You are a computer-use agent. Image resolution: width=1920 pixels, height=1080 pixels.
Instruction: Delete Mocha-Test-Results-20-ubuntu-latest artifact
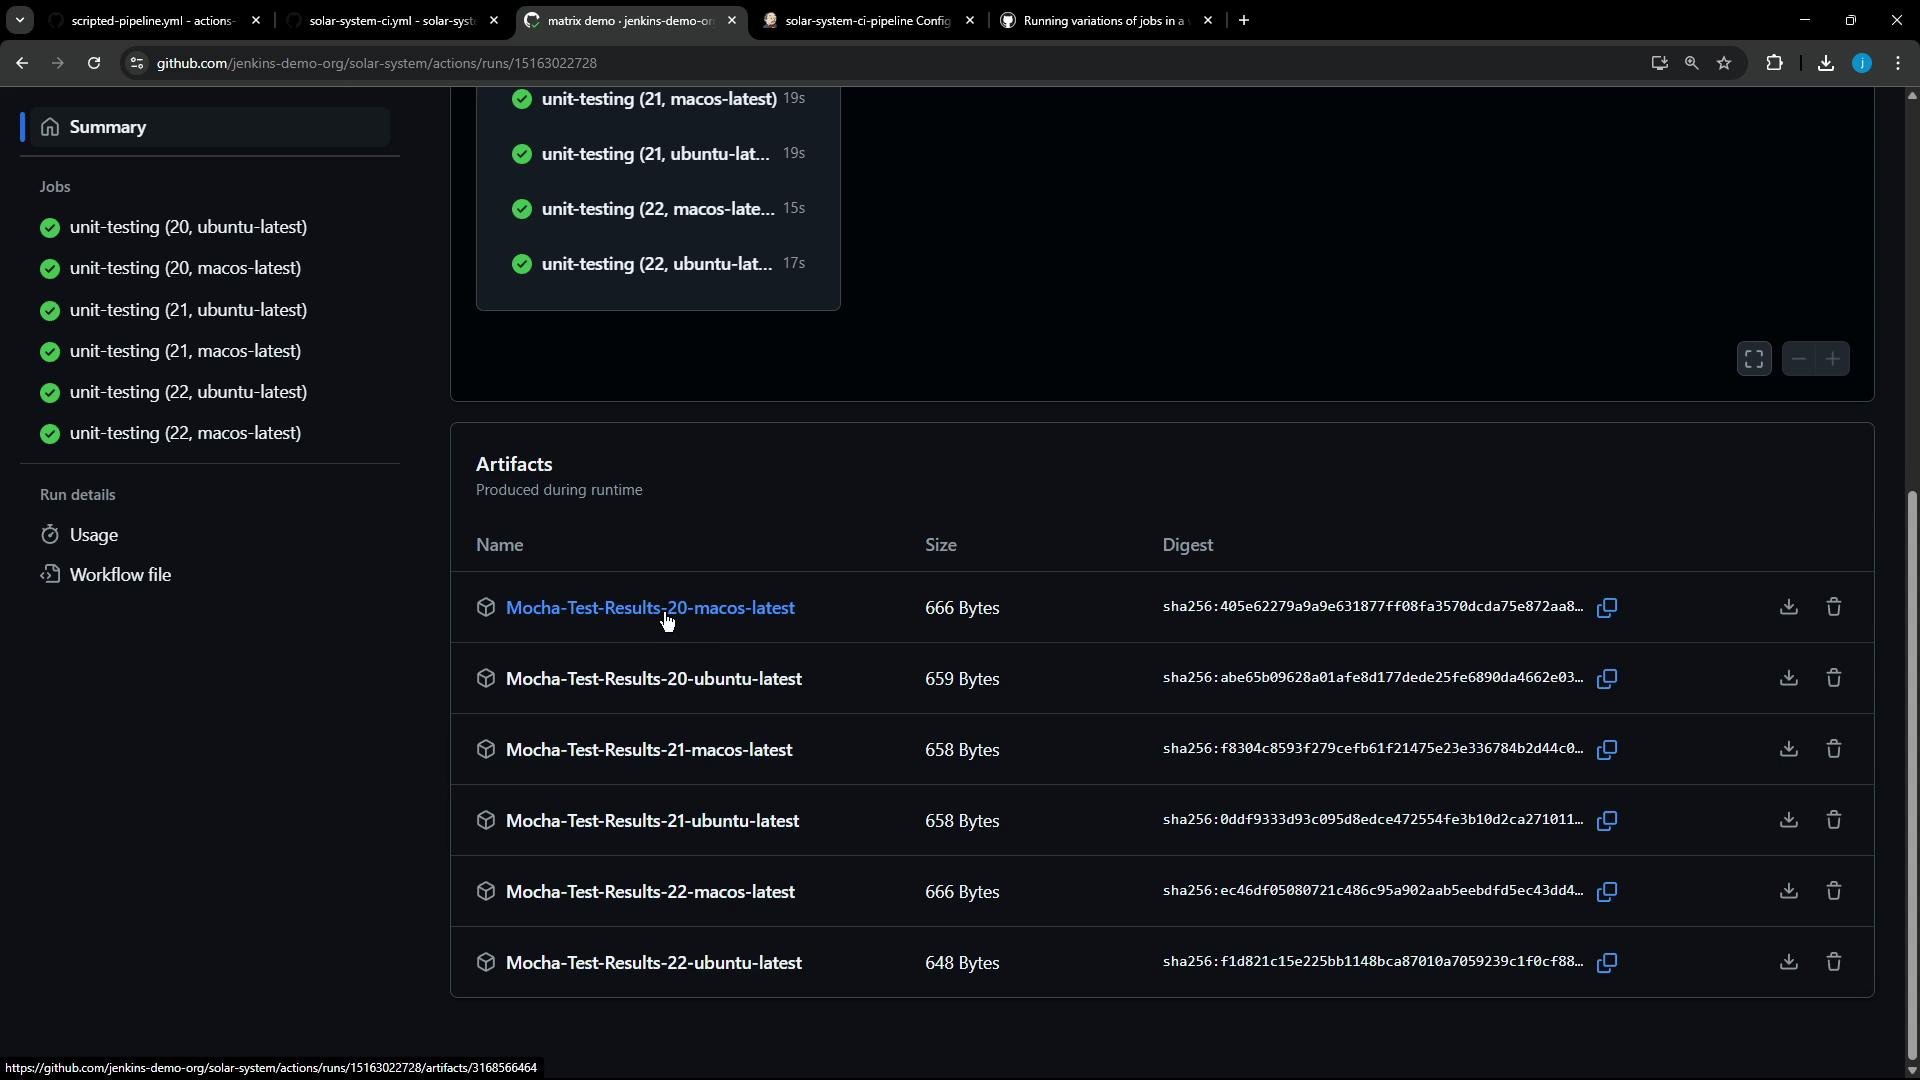tap(1834, 678)
